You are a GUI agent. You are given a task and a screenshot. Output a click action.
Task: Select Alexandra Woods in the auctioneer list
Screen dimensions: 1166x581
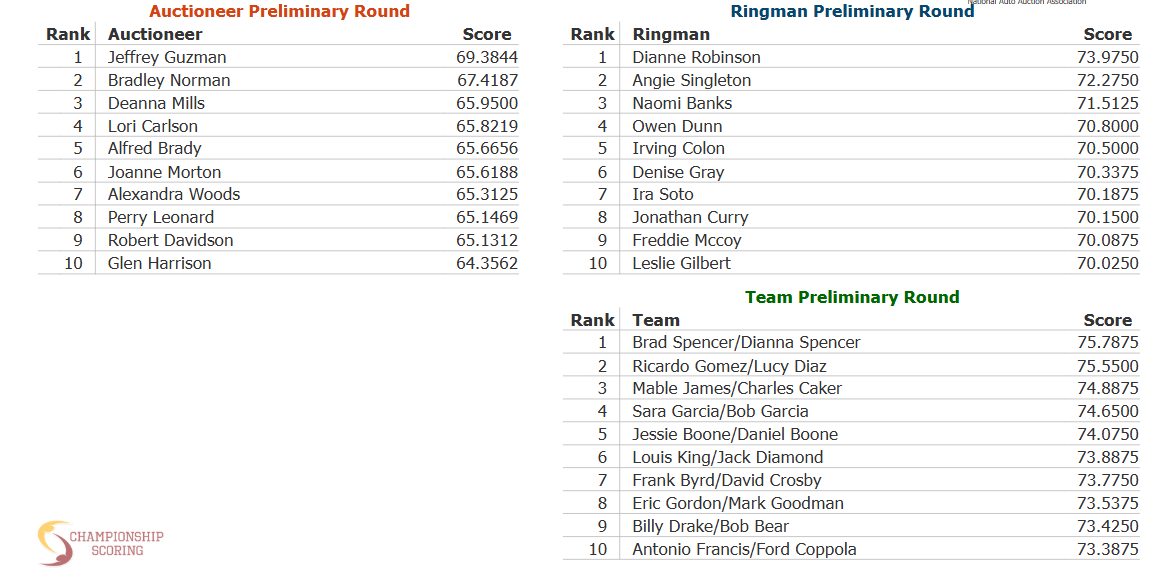tap(174, 194)
